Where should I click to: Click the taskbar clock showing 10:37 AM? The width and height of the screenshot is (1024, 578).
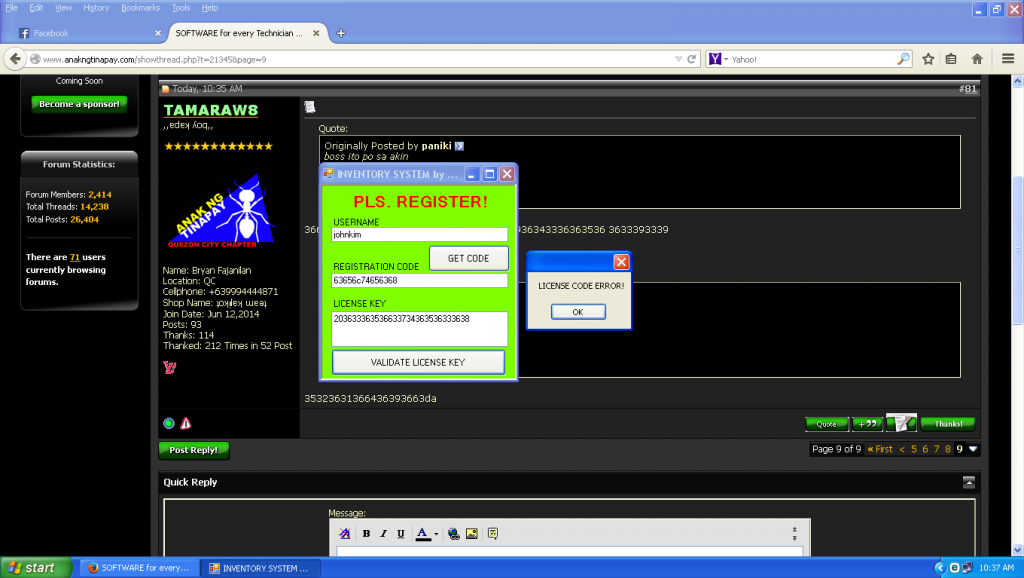click(996, 568)
